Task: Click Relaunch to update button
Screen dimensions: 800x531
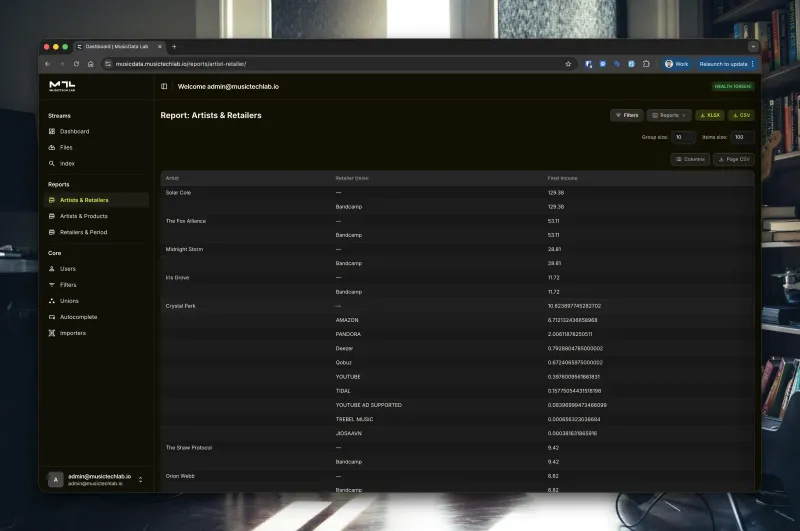Action: [727, 64]
